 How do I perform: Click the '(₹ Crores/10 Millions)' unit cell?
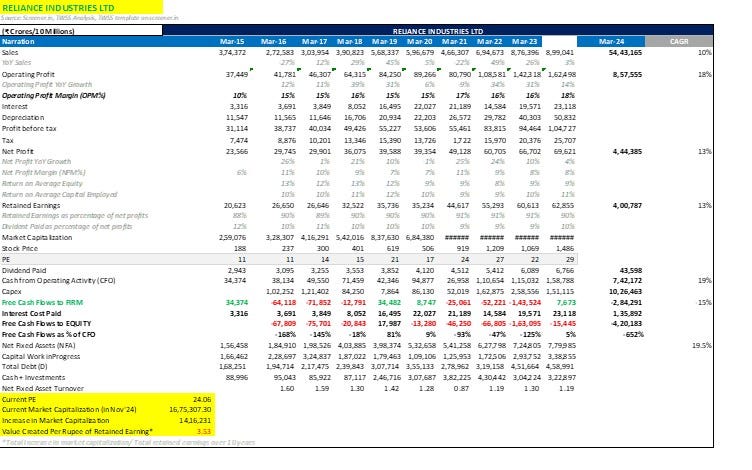pos(81,31)
